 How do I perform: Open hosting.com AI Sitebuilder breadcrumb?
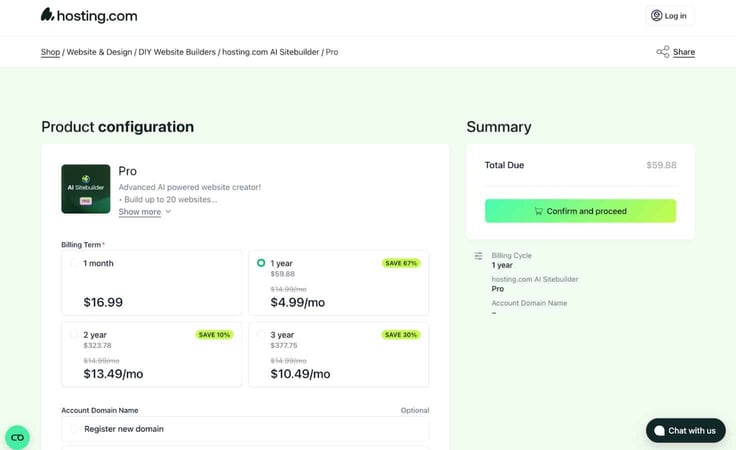(x=270, y=52)
